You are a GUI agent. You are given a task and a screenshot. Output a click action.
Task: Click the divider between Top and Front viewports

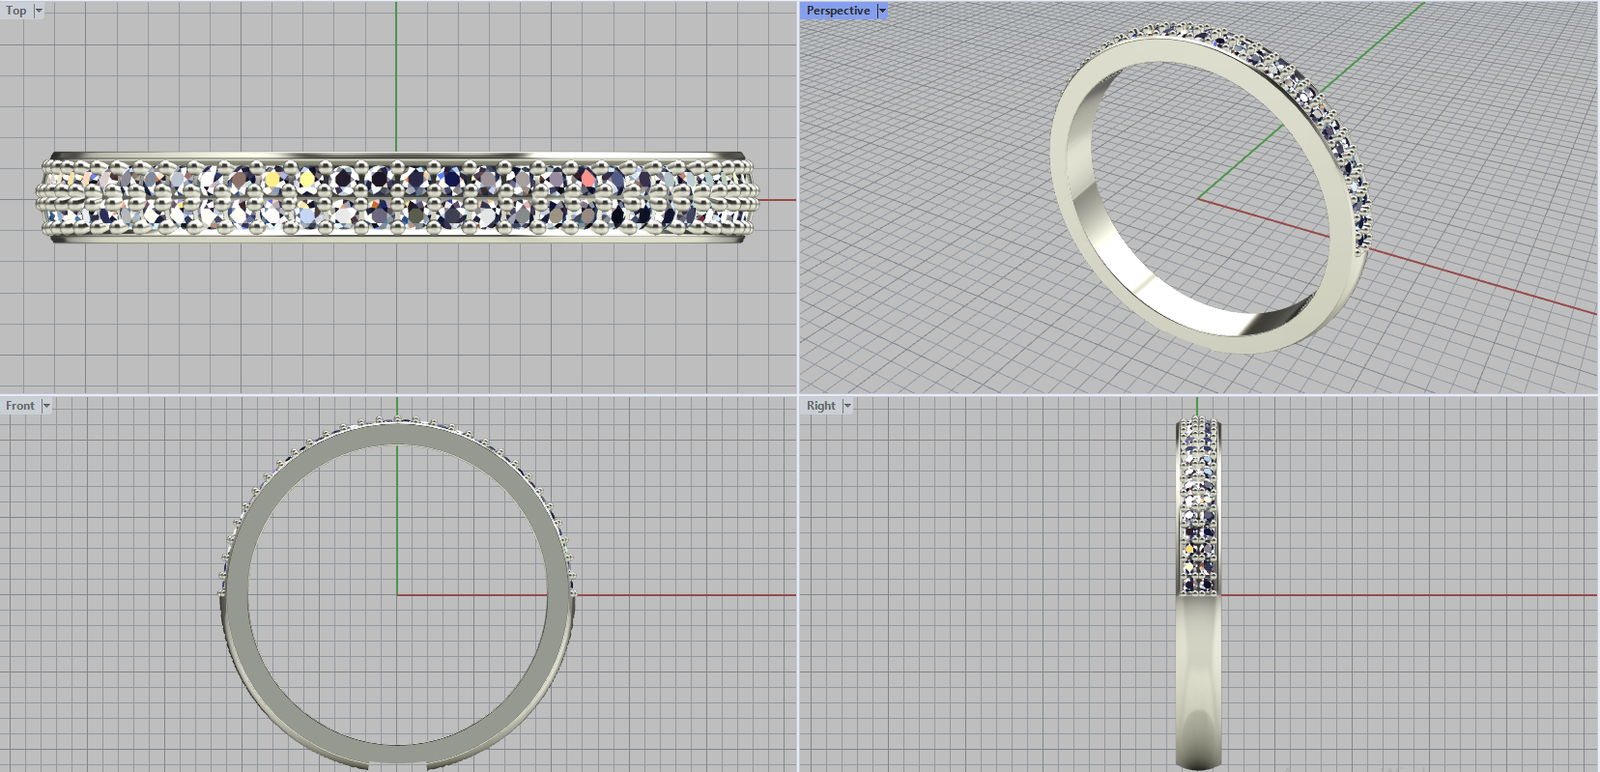click(x=400, y=394)
